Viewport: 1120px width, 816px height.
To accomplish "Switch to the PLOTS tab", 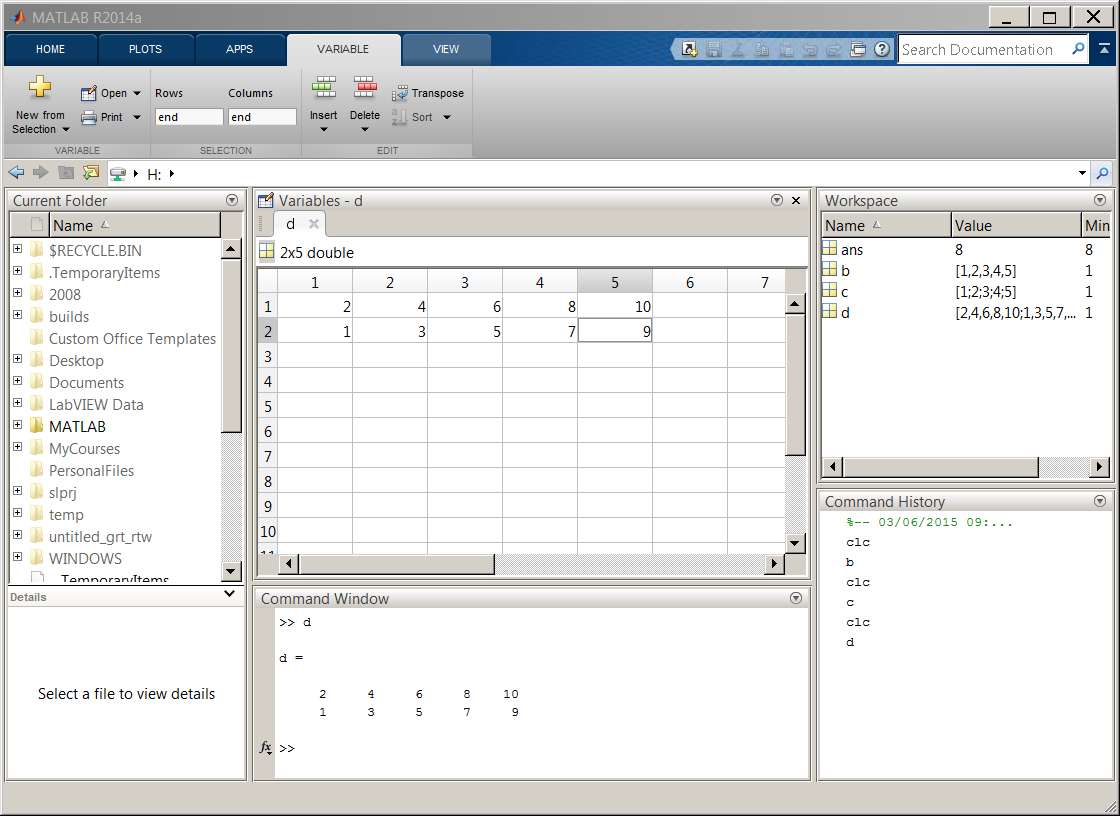I will [146, 49].
